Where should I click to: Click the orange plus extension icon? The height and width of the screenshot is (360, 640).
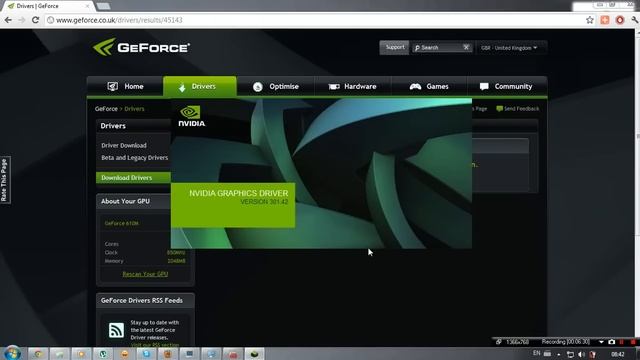pyautogui.click(x=605, y=20)
